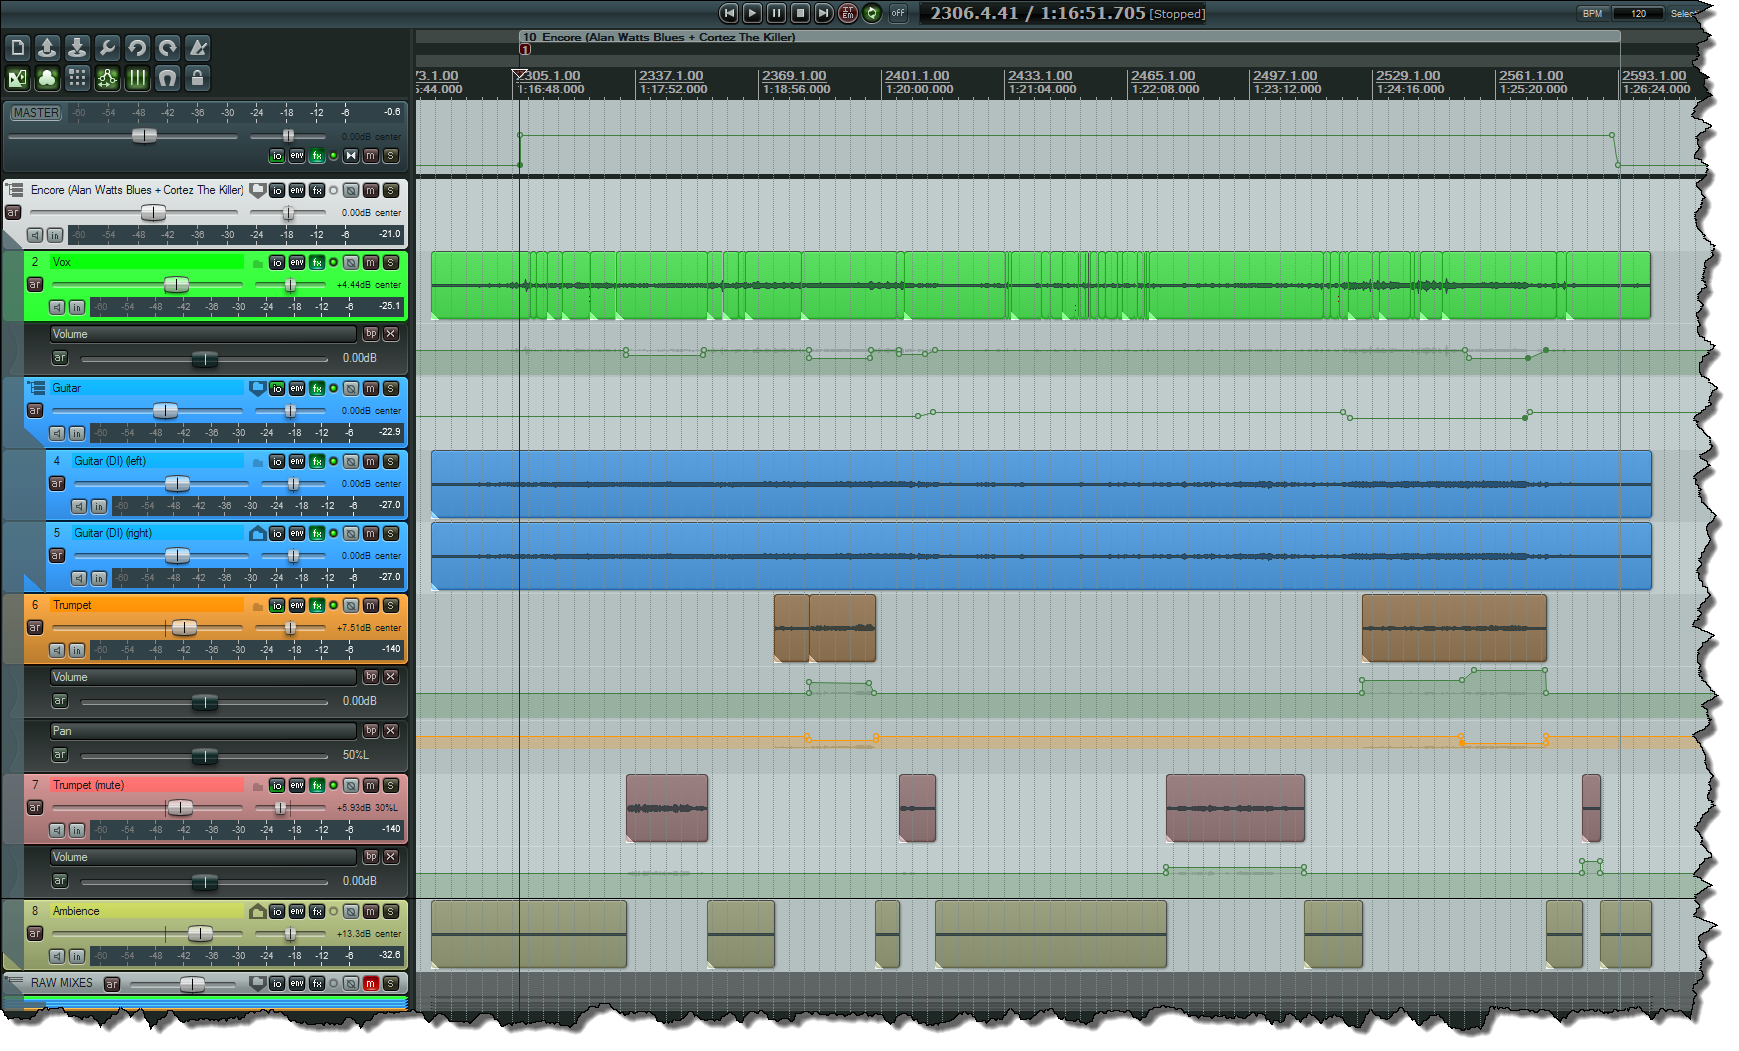Screen dimensions: 1739x1051
Task: Mute the Master track
Action: pos(371,156)
